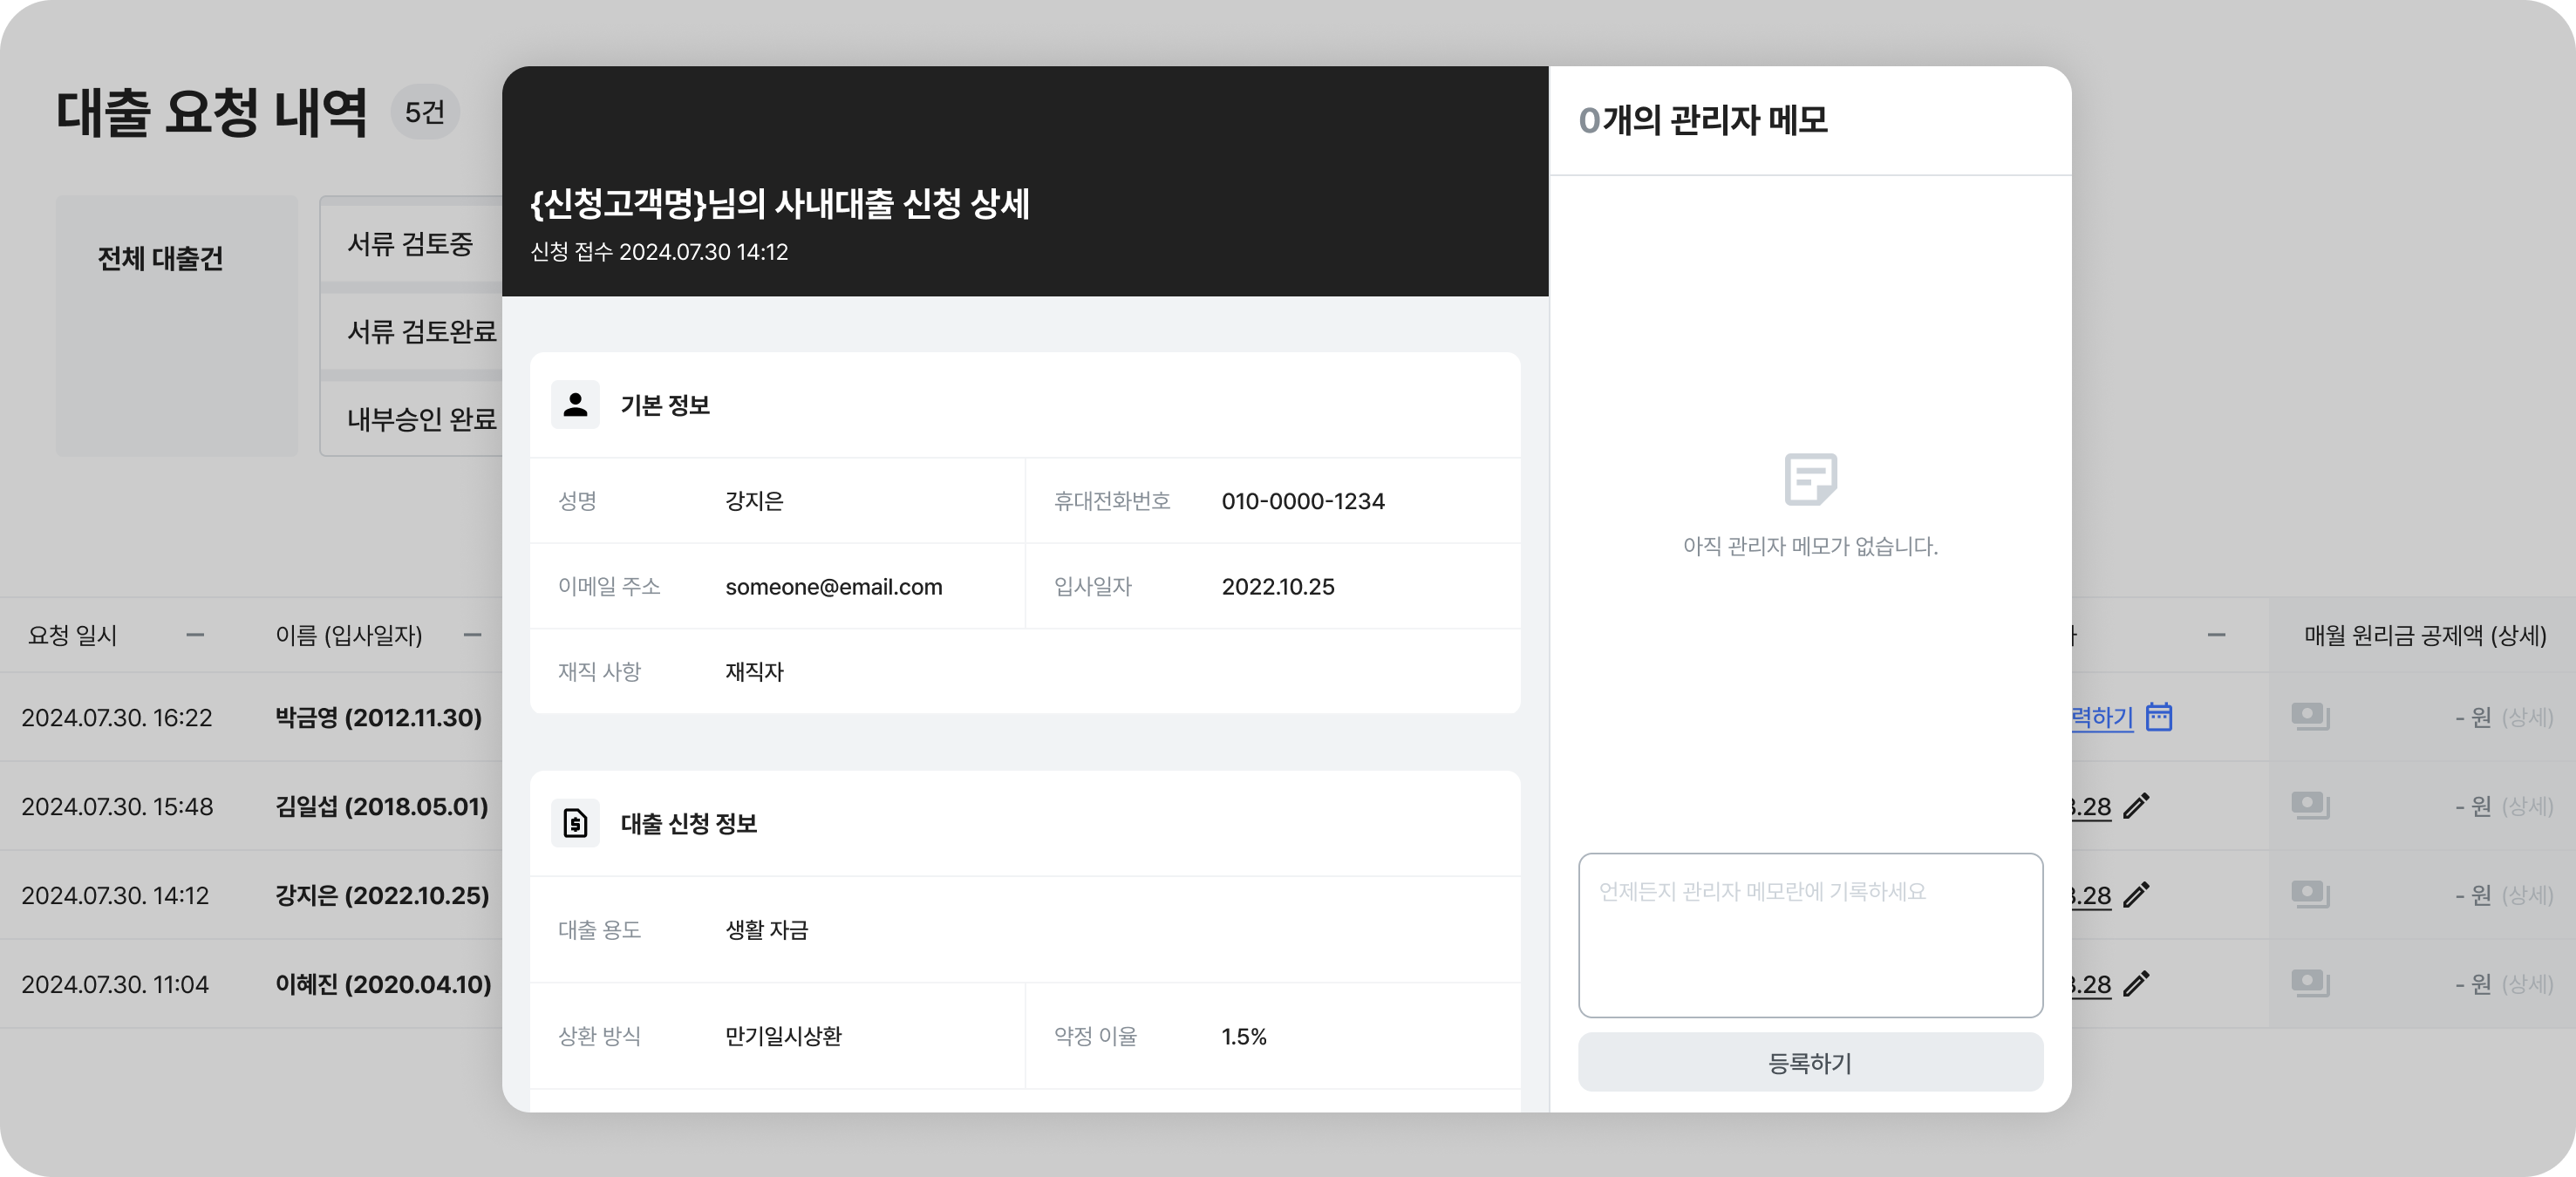Click the empty memo note icon
Image resolution: width=2576 pixels, height=1177 pixels.
coord(1810,479)
